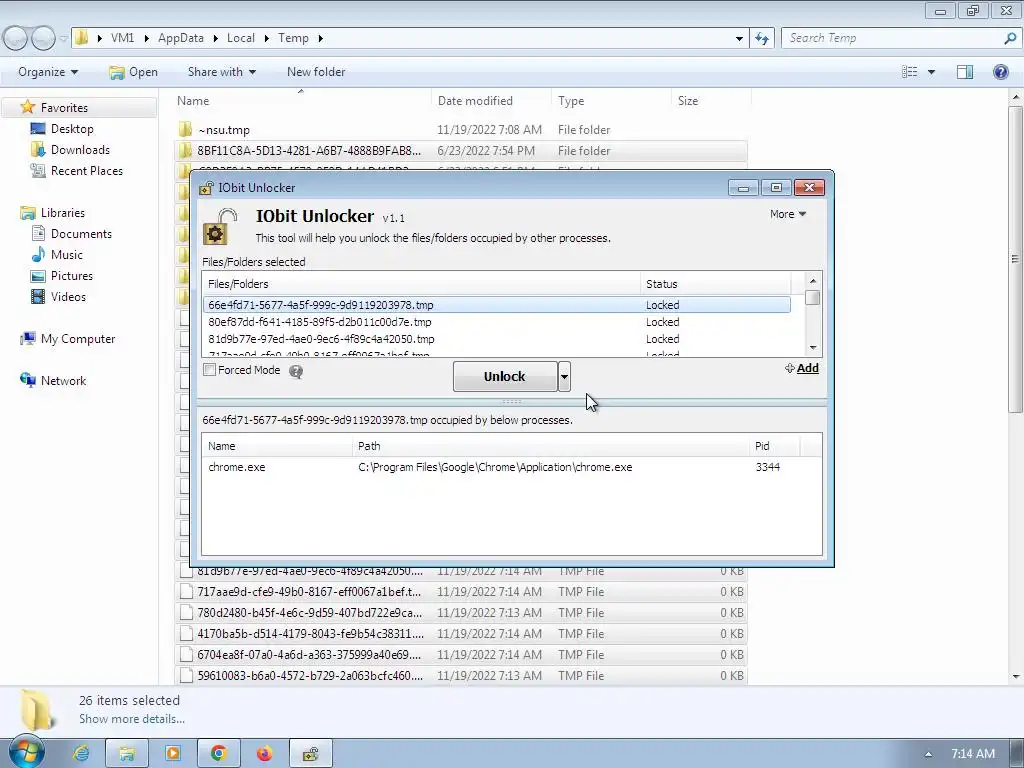Click New folder in Explorer toolbar
This screenshot has height=768, width=1024.
tap(316, 72)
